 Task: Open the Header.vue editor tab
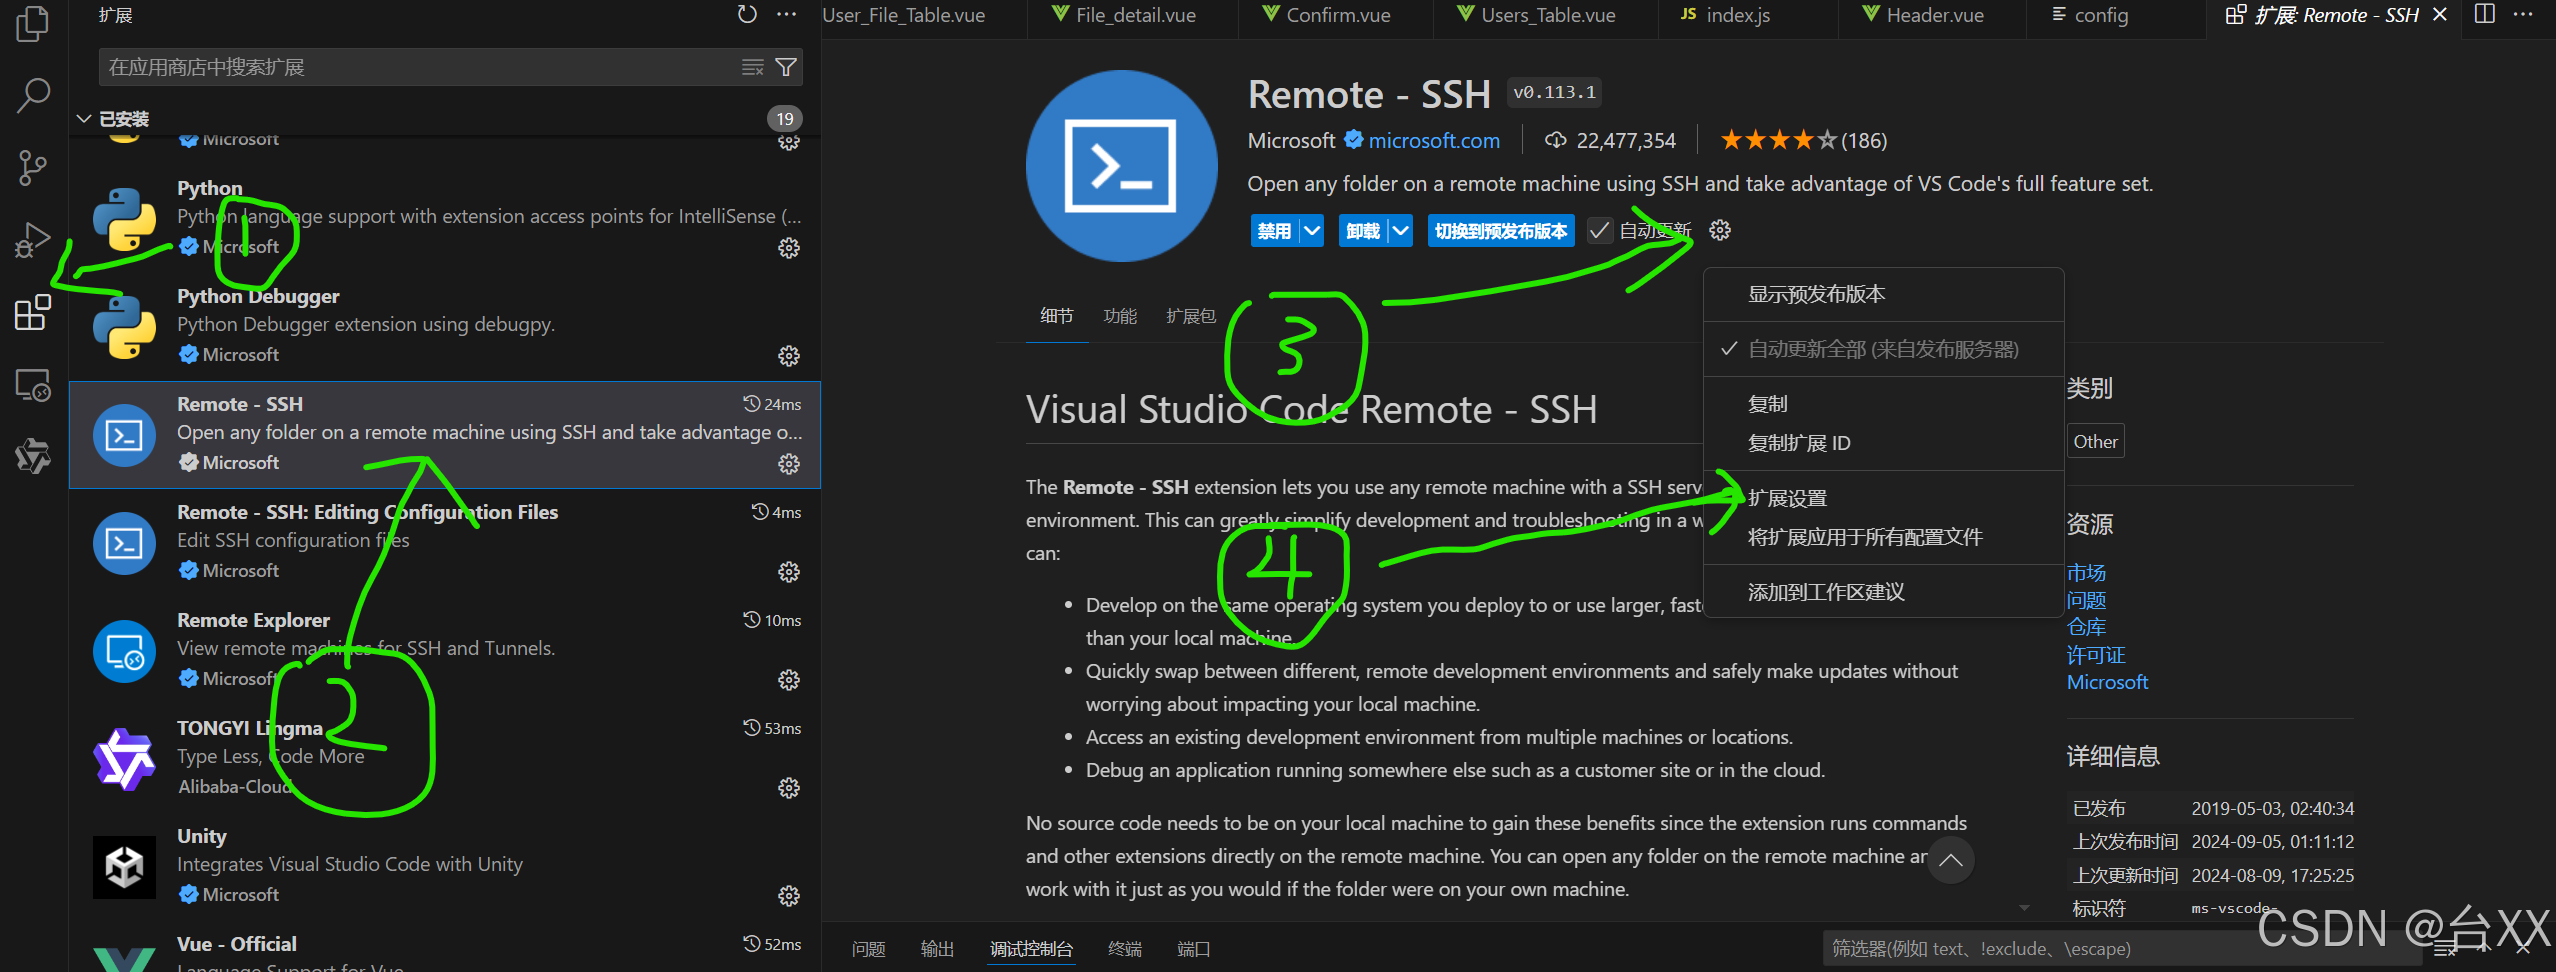1932,15
